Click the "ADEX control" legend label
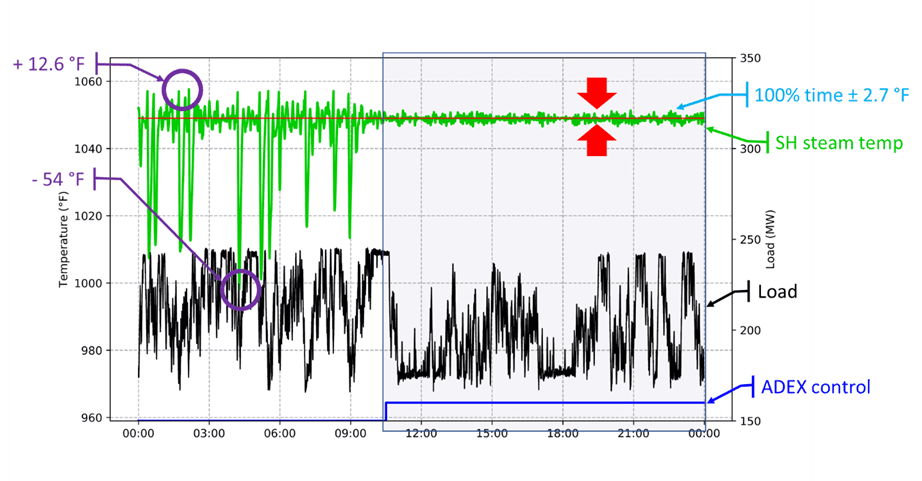922x481 pixels. click(816, 388)
